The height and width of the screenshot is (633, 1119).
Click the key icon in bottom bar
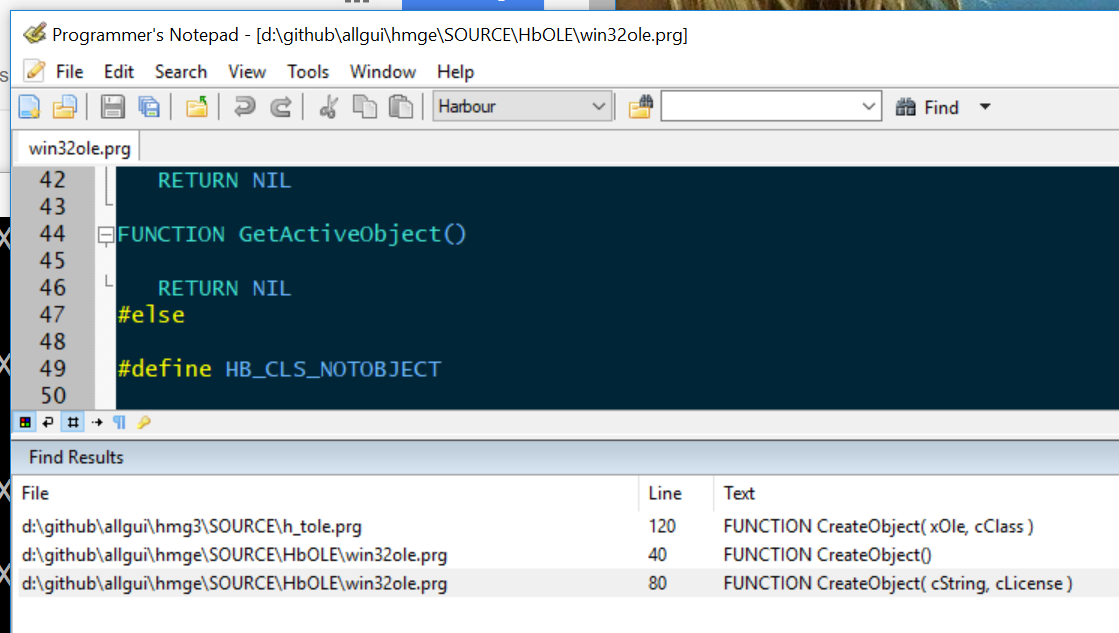coord(144,422)
